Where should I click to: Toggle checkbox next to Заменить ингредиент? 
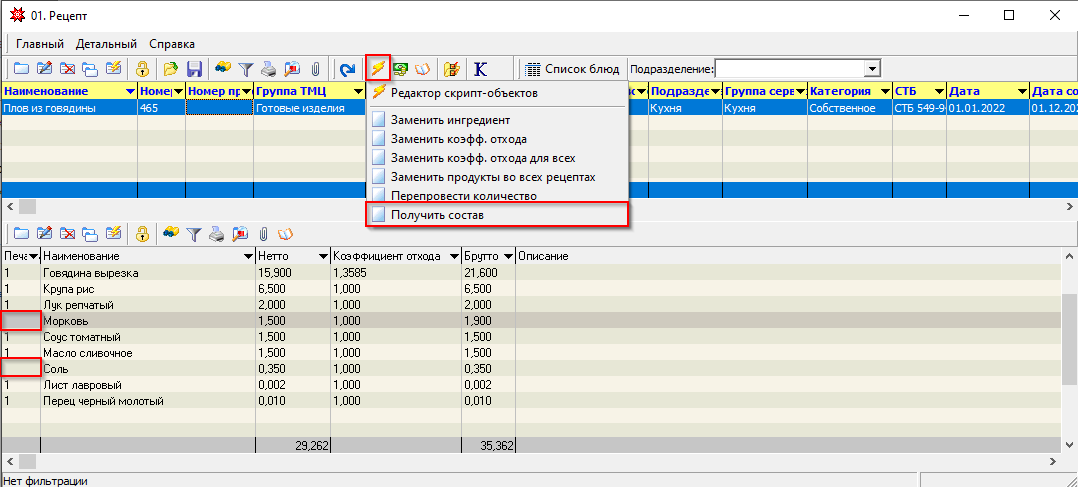(x=378, y=120)
